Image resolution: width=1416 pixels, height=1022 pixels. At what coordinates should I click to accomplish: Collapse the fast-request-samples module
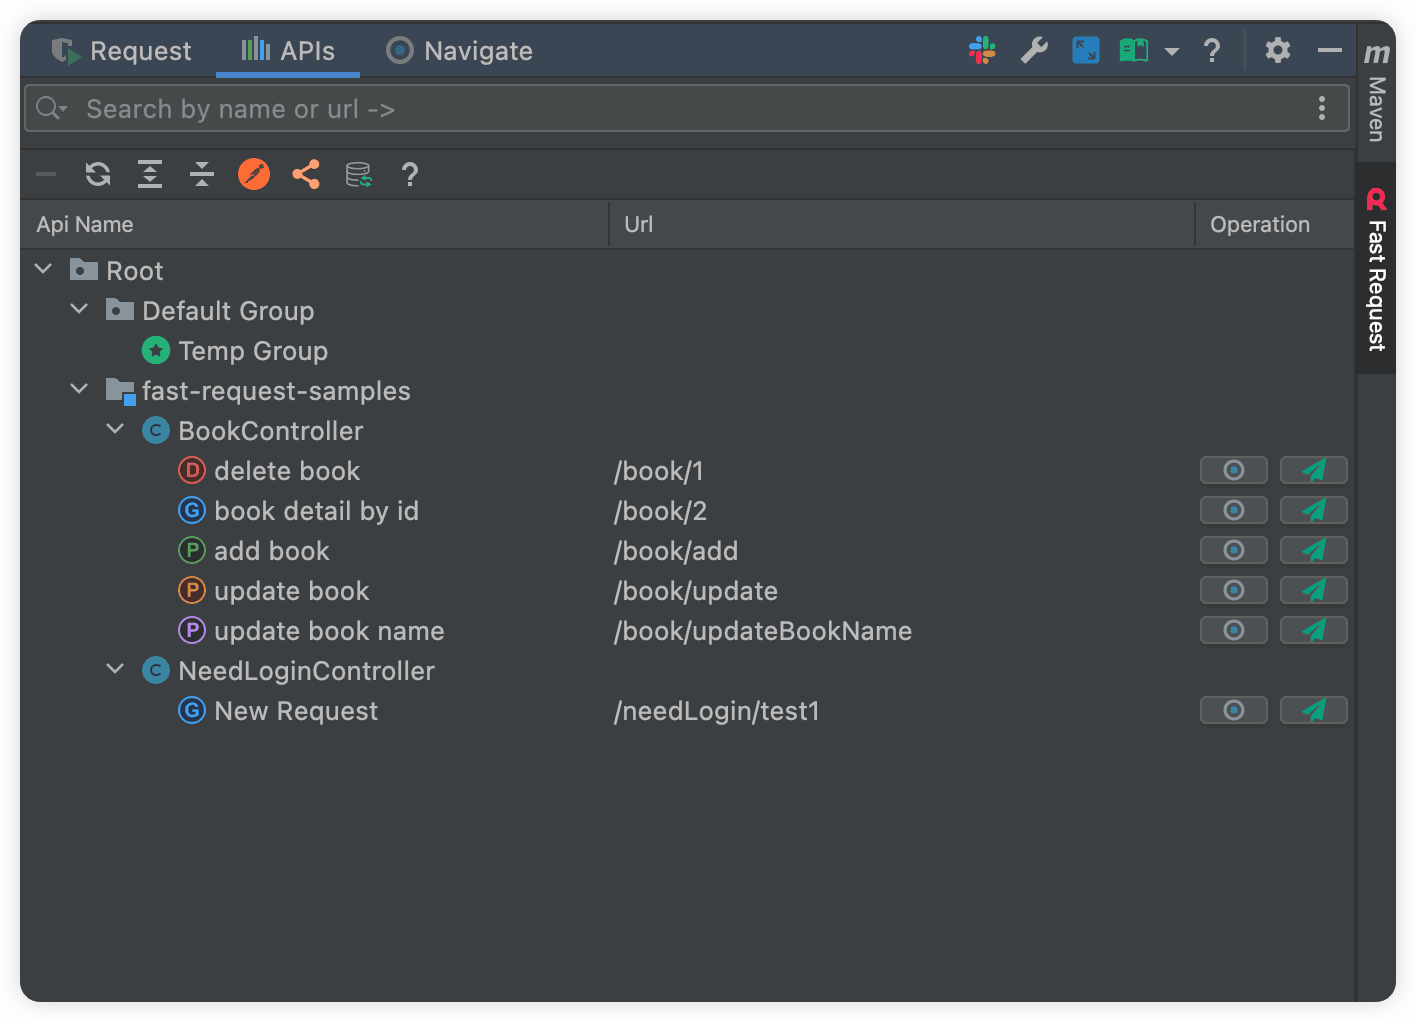[79, 389]
